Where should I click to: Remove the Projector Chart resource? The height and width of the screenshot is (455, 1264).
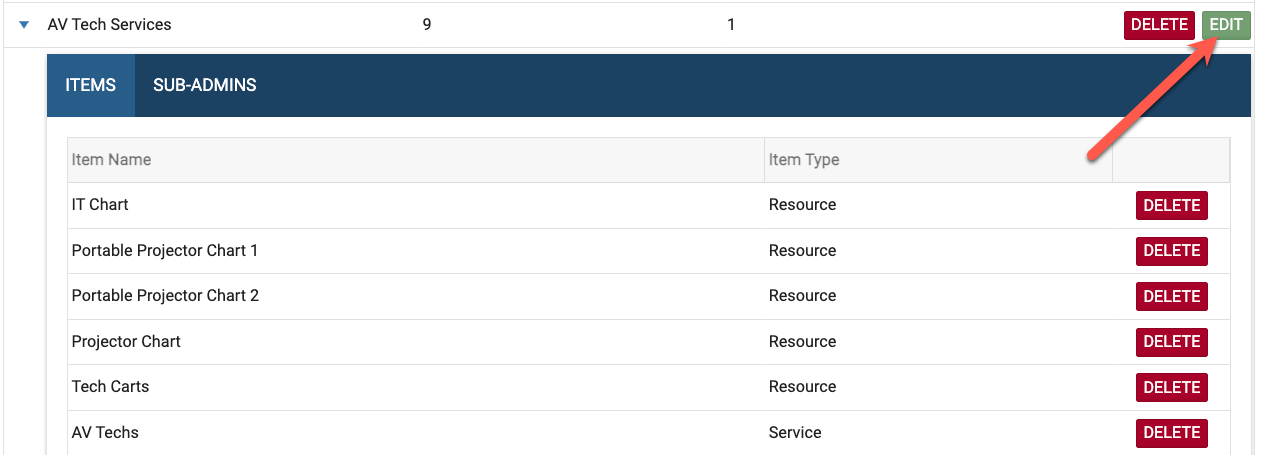[1171, 342]
